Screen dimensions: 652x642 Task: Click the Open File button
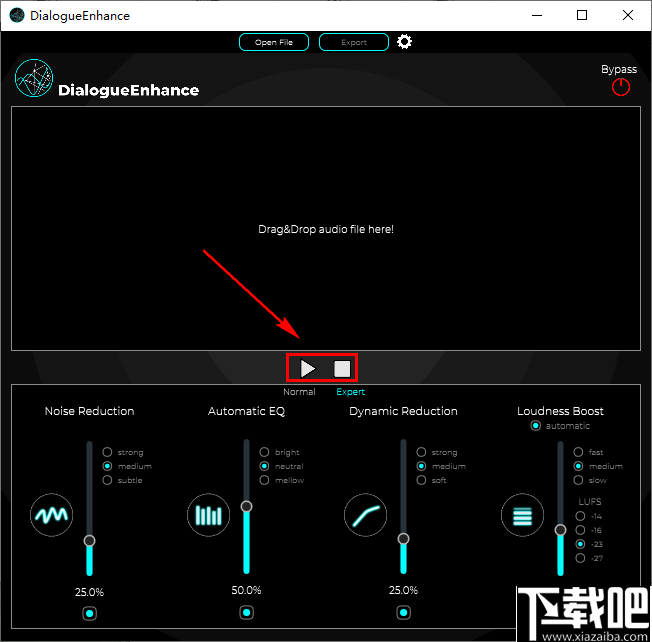[274, 42]
